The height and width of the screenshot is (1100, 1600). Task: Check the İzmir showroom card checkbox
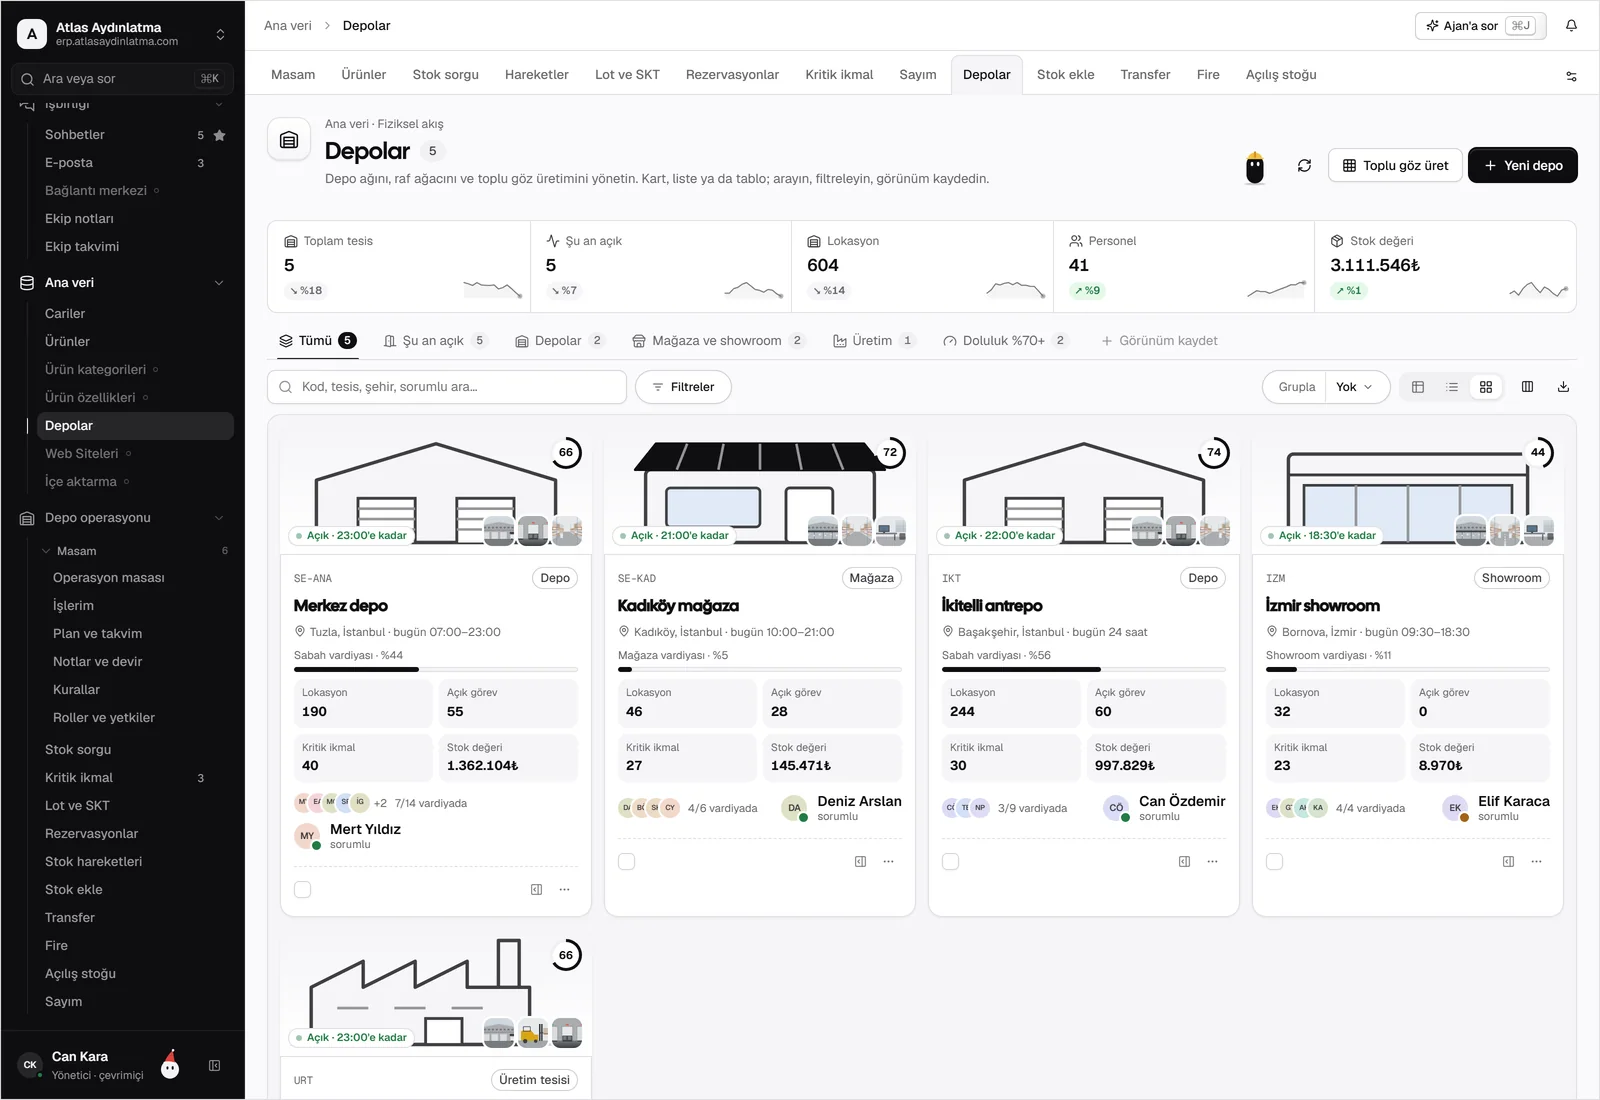[x=1275, y=862]
